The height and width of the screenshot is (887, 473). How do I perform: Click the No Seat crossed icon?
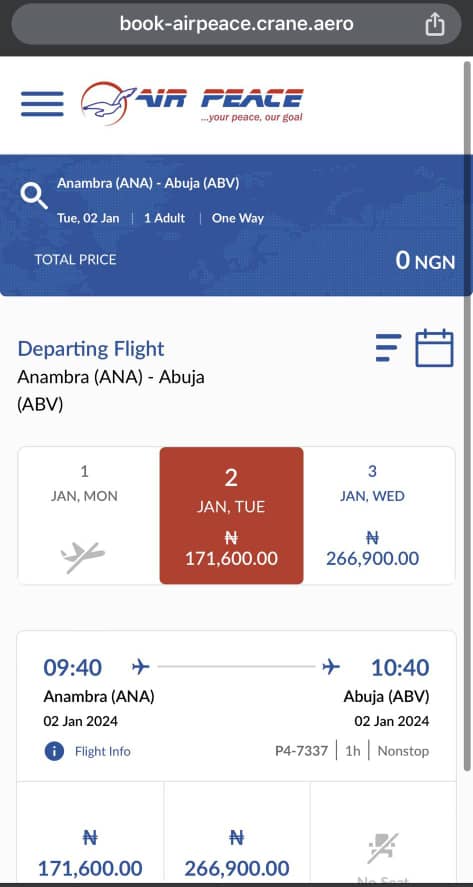(383, 848)
